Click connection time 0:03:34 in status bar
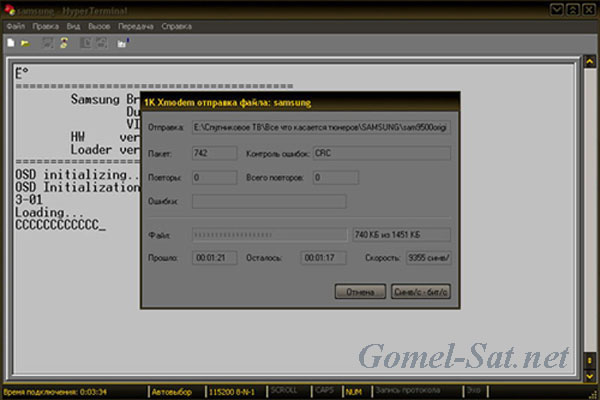 coord(55,392)
